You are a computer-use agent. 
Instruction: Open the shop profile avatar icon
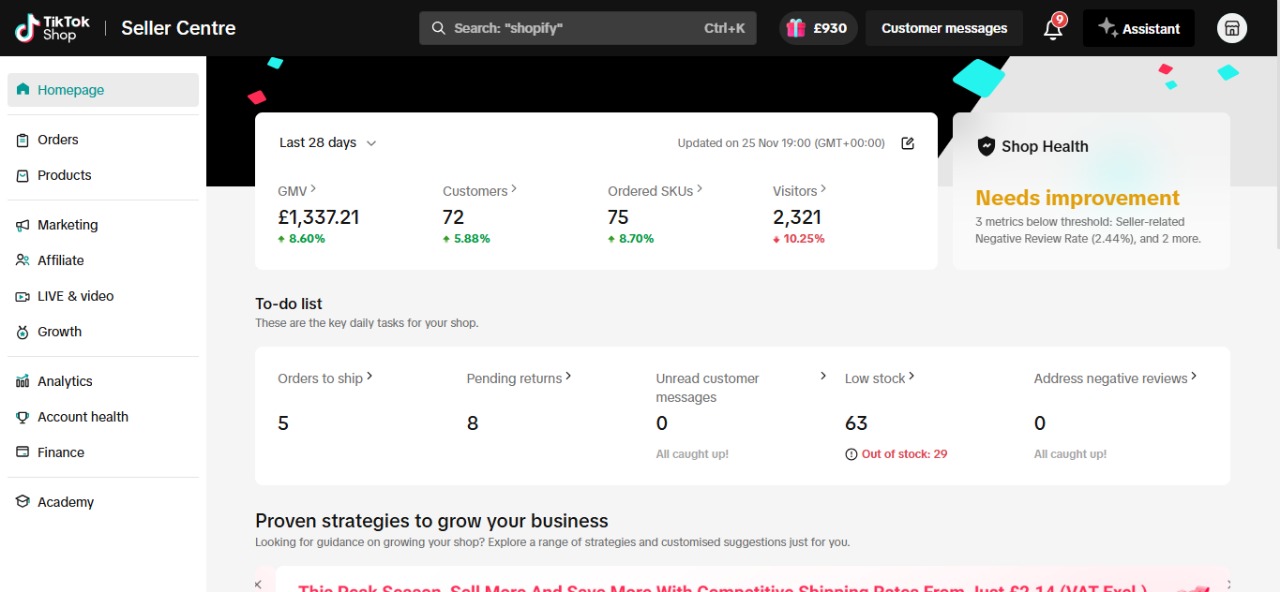[1231, 28]
